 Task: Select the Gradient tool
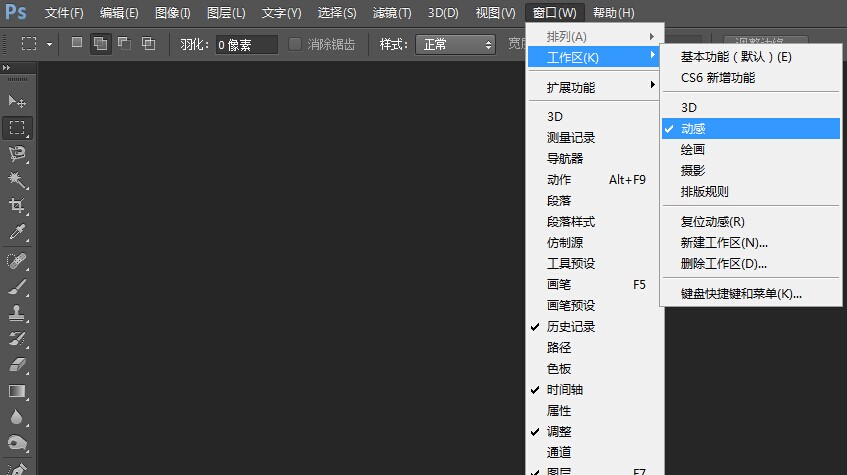click(17, 391)
